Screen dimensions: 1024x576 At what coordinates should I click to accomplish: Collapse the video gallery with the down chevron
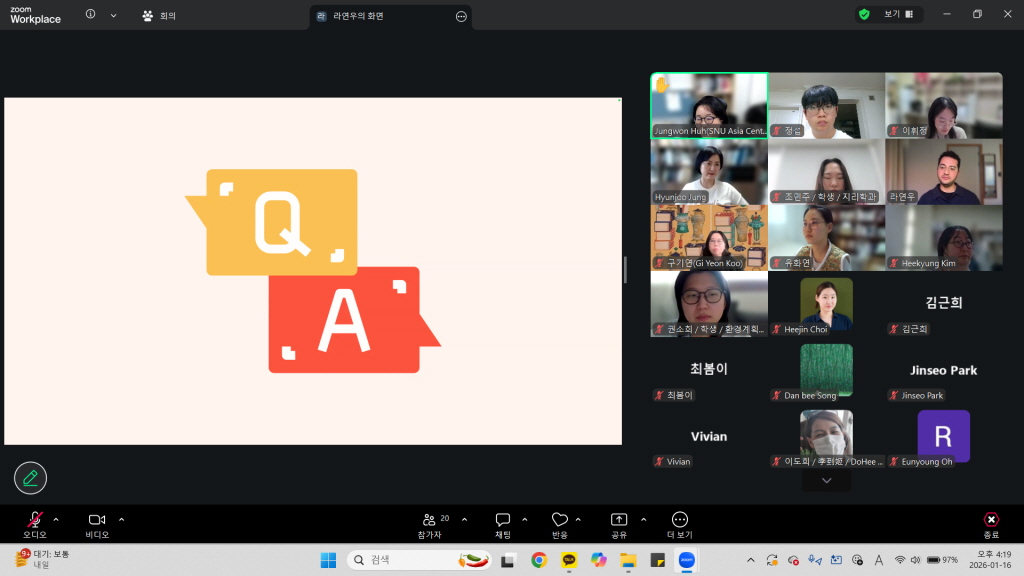(826, 480)
